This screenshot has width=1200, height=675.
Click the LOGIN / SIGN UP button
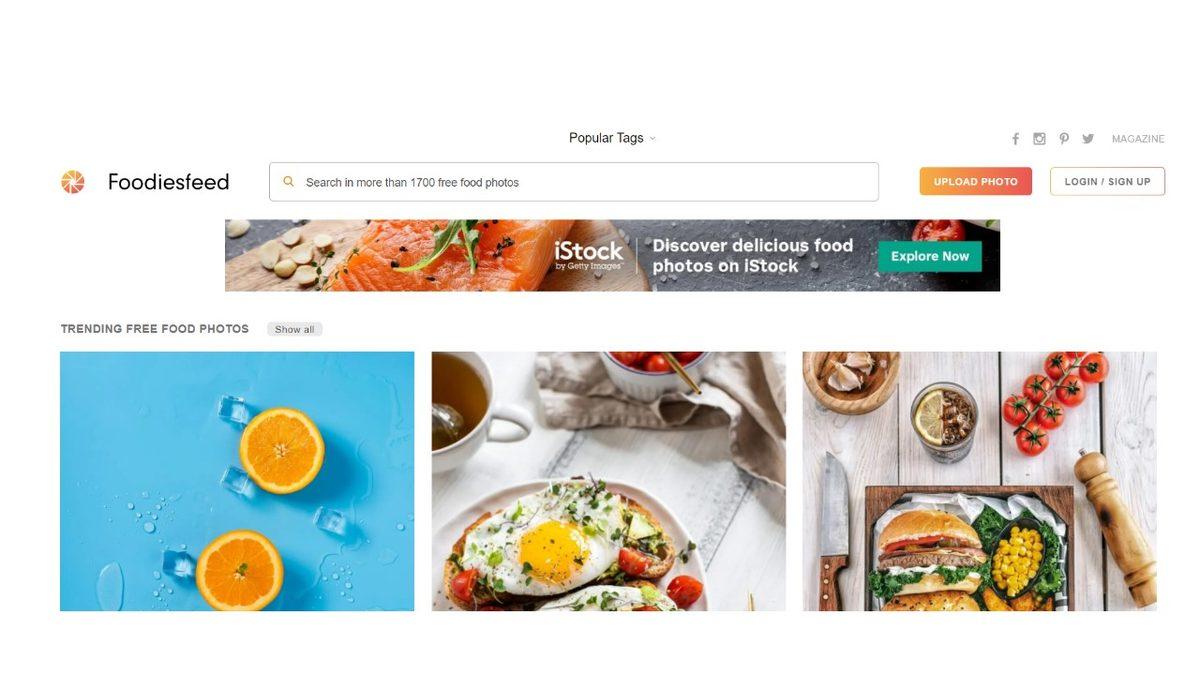1108,181
